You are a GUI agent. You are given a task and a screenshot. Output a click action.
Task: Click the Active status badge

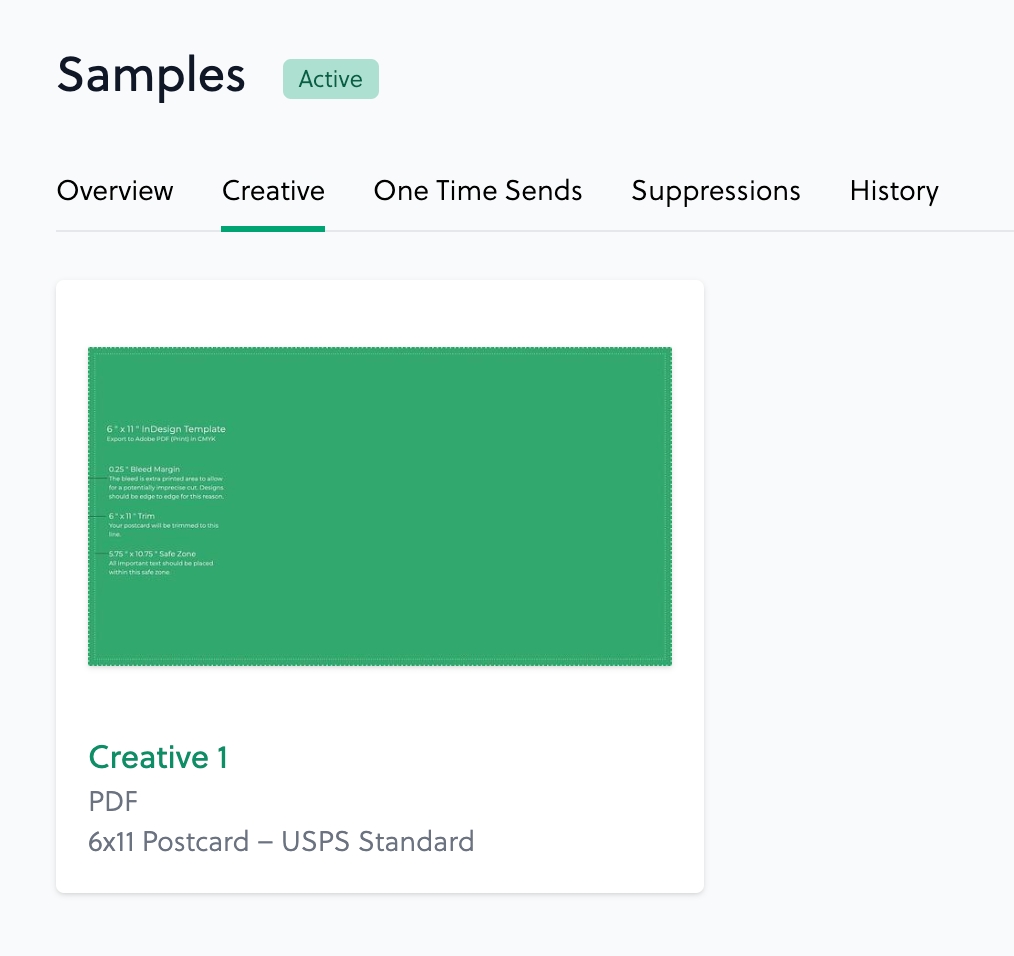[x=331, y=79]
